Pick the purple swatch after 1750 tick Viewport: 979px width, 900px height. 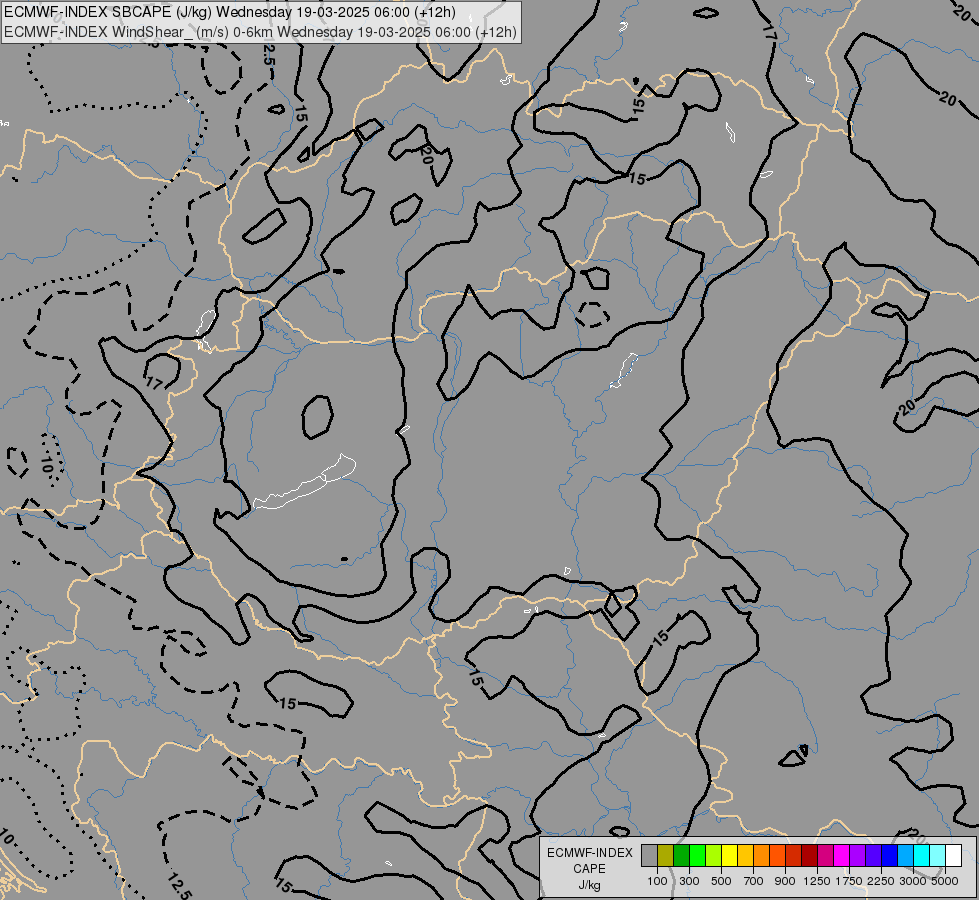point(857,855)
